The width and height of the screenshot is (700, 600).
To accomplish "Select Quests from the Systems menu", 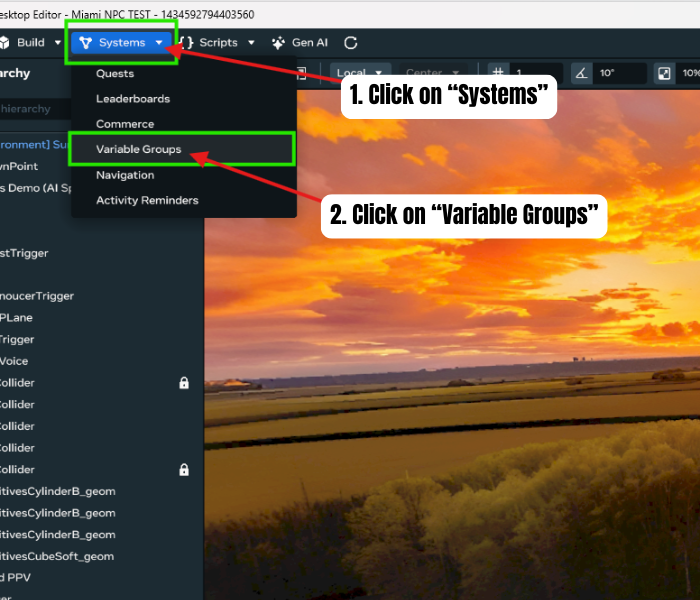I will point(115,74).
